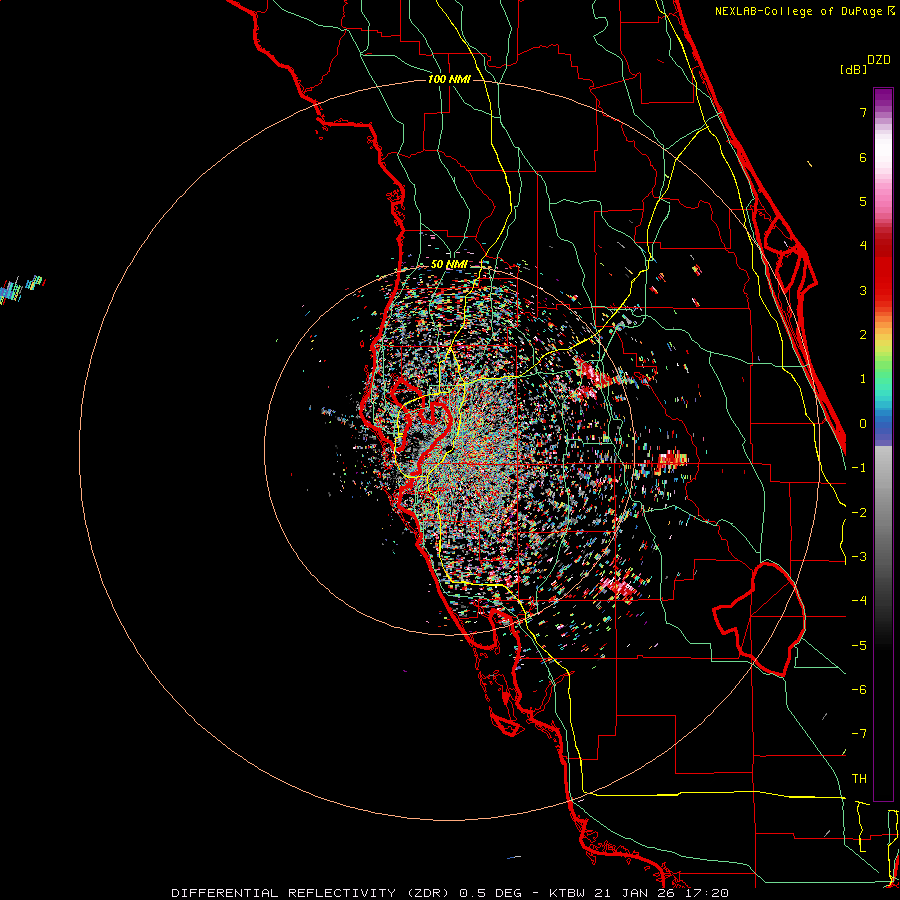
Task: Click the 17:20 timestamp in the footer
Action: coord(705,893)
